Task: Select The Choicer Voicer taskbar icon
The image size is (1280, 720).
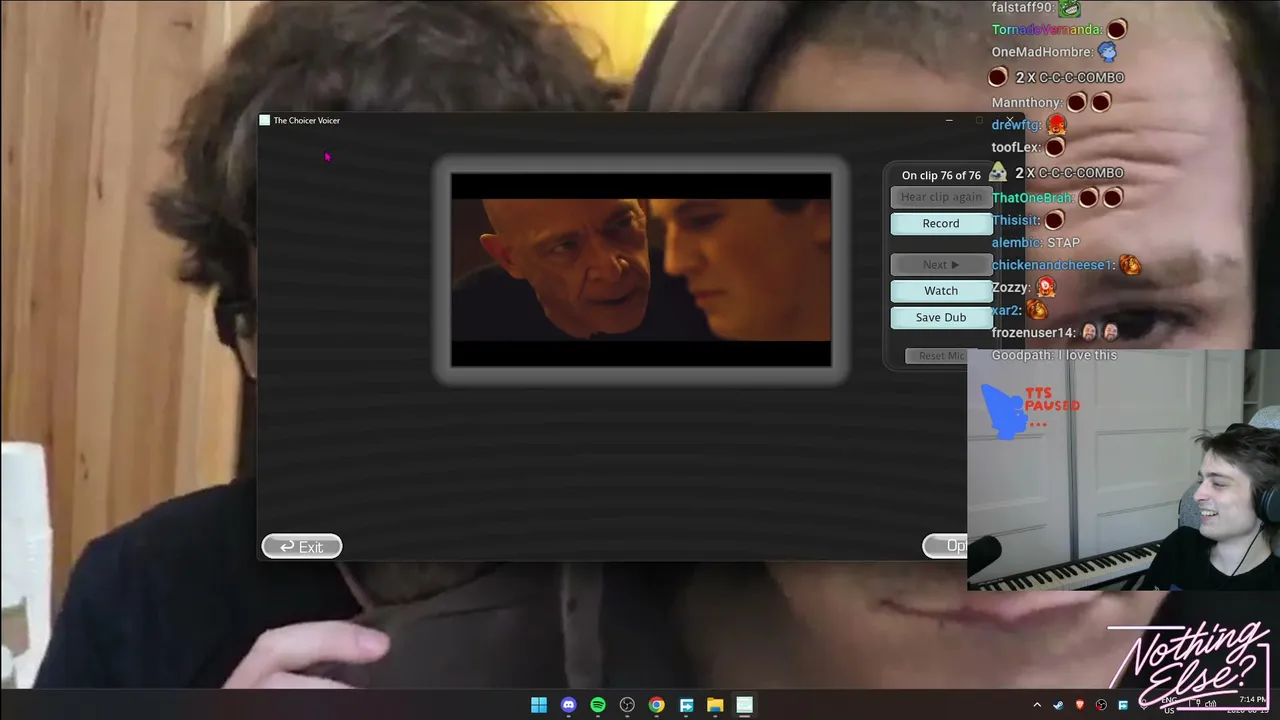Action: [x=744, y=705]
